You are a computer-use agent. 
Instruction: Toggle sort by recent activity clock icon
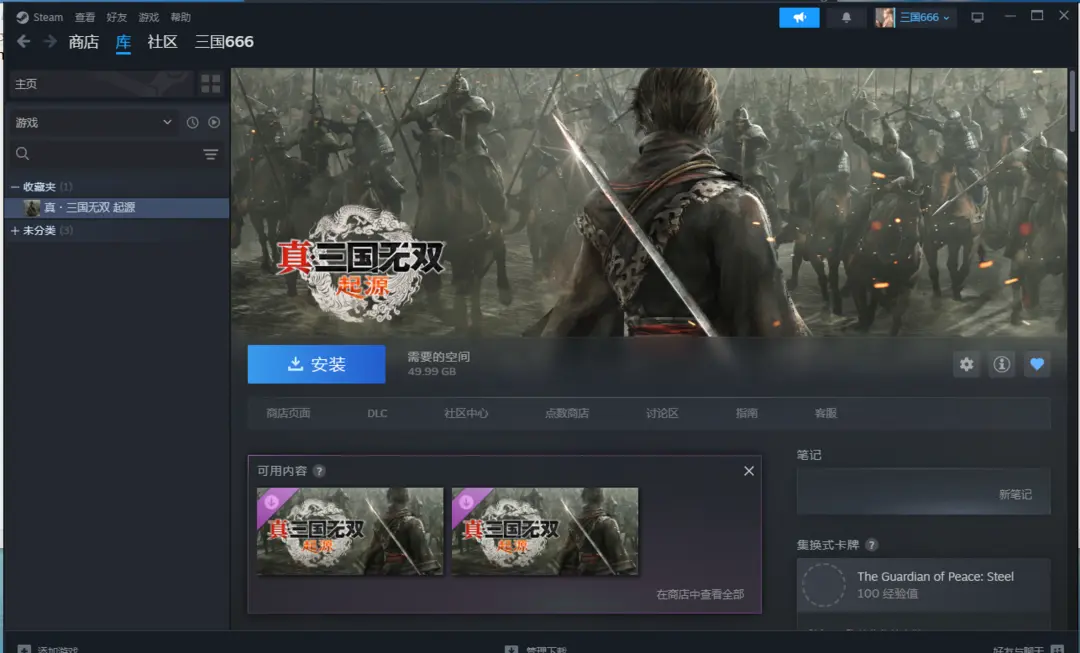pyautogui.click(x=192, y=123)
